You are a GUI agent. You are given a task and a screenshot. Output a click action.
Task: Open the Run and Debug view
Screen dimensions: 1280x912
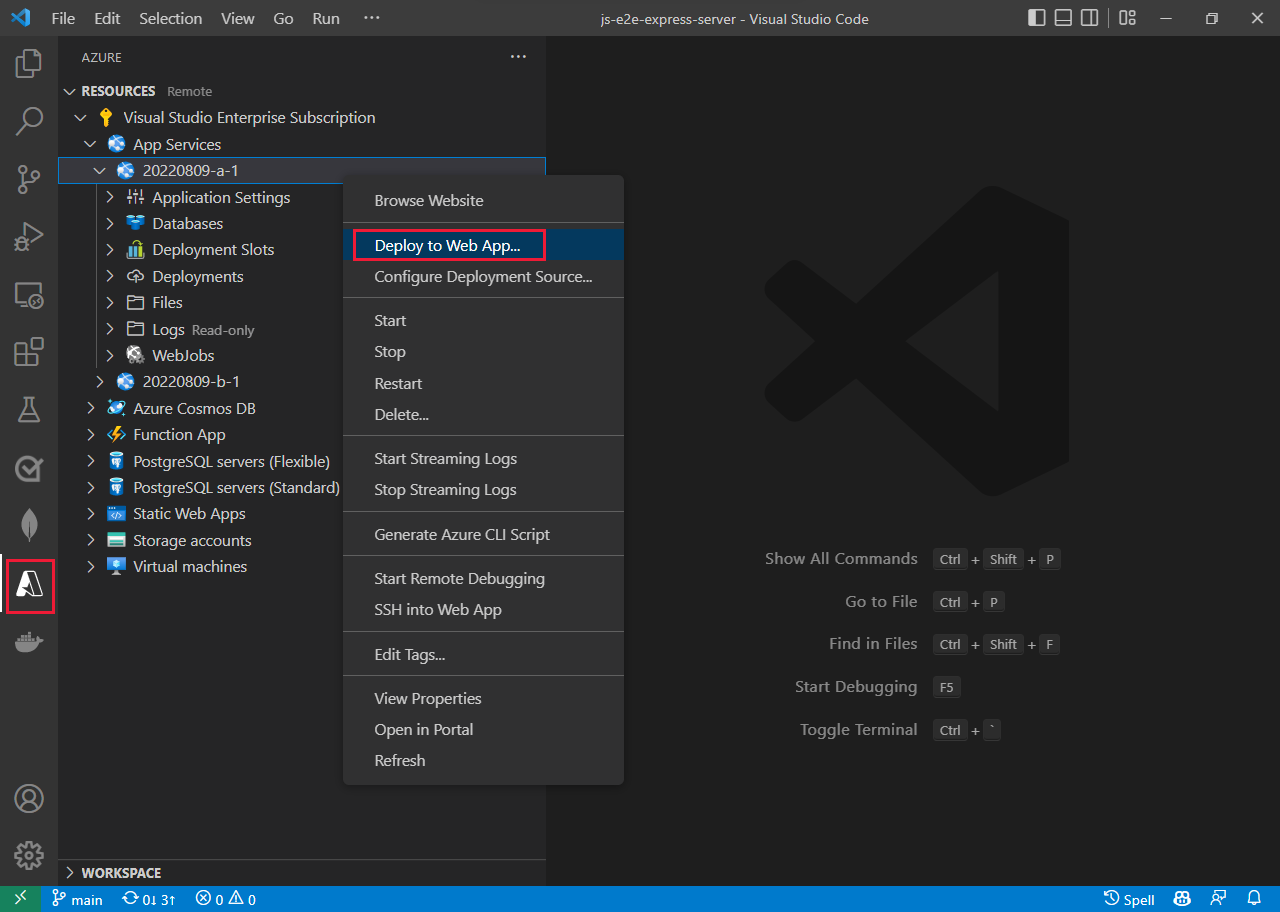(x=29, y=237)
